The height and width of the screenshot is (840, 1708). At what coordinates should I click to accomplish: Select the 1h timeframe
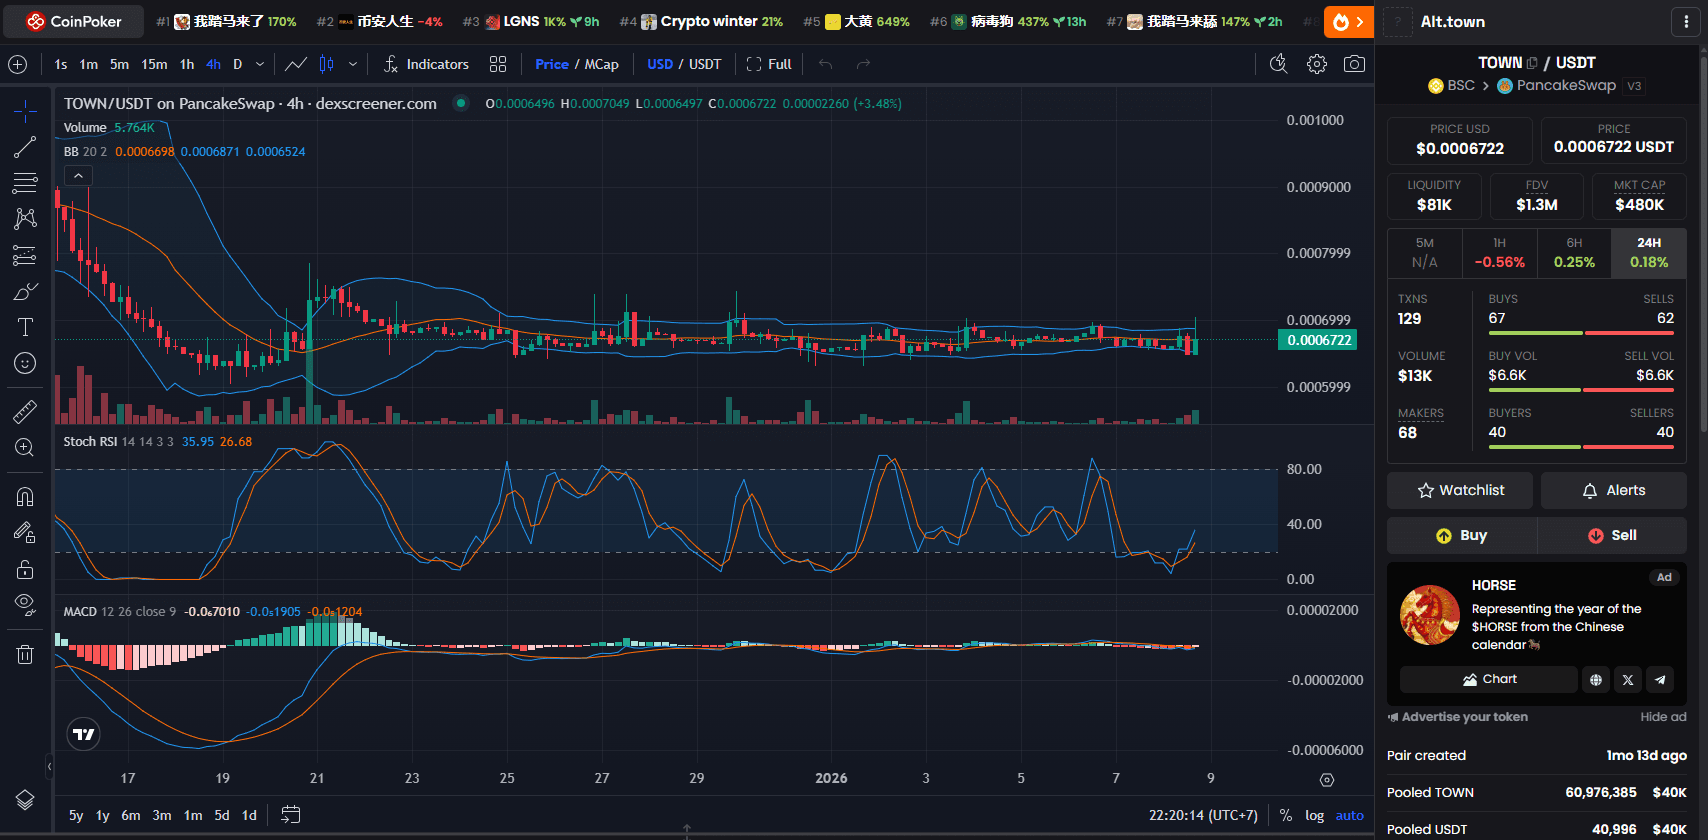coord(187,64)
